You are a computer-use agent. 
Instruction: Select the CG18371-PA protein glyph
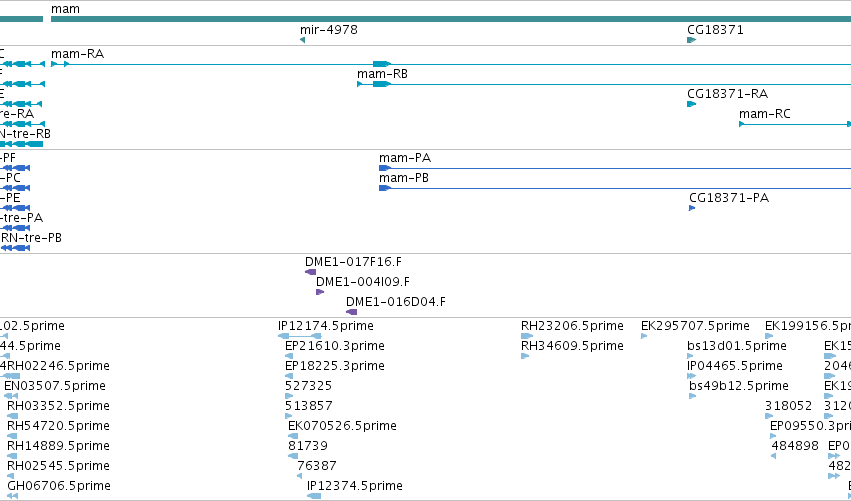692,208
